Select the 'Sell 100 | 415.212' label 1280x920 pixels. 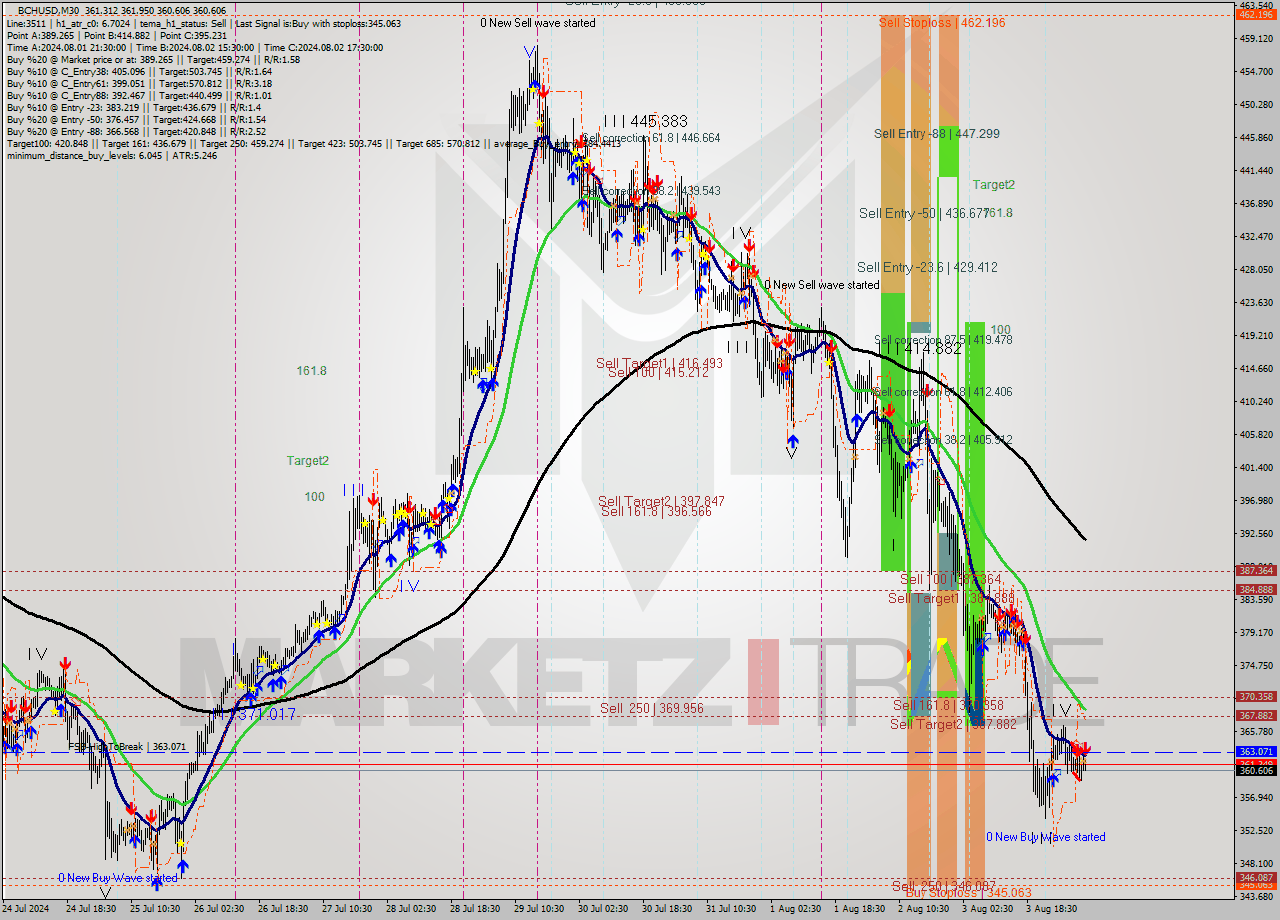(659, 372)
